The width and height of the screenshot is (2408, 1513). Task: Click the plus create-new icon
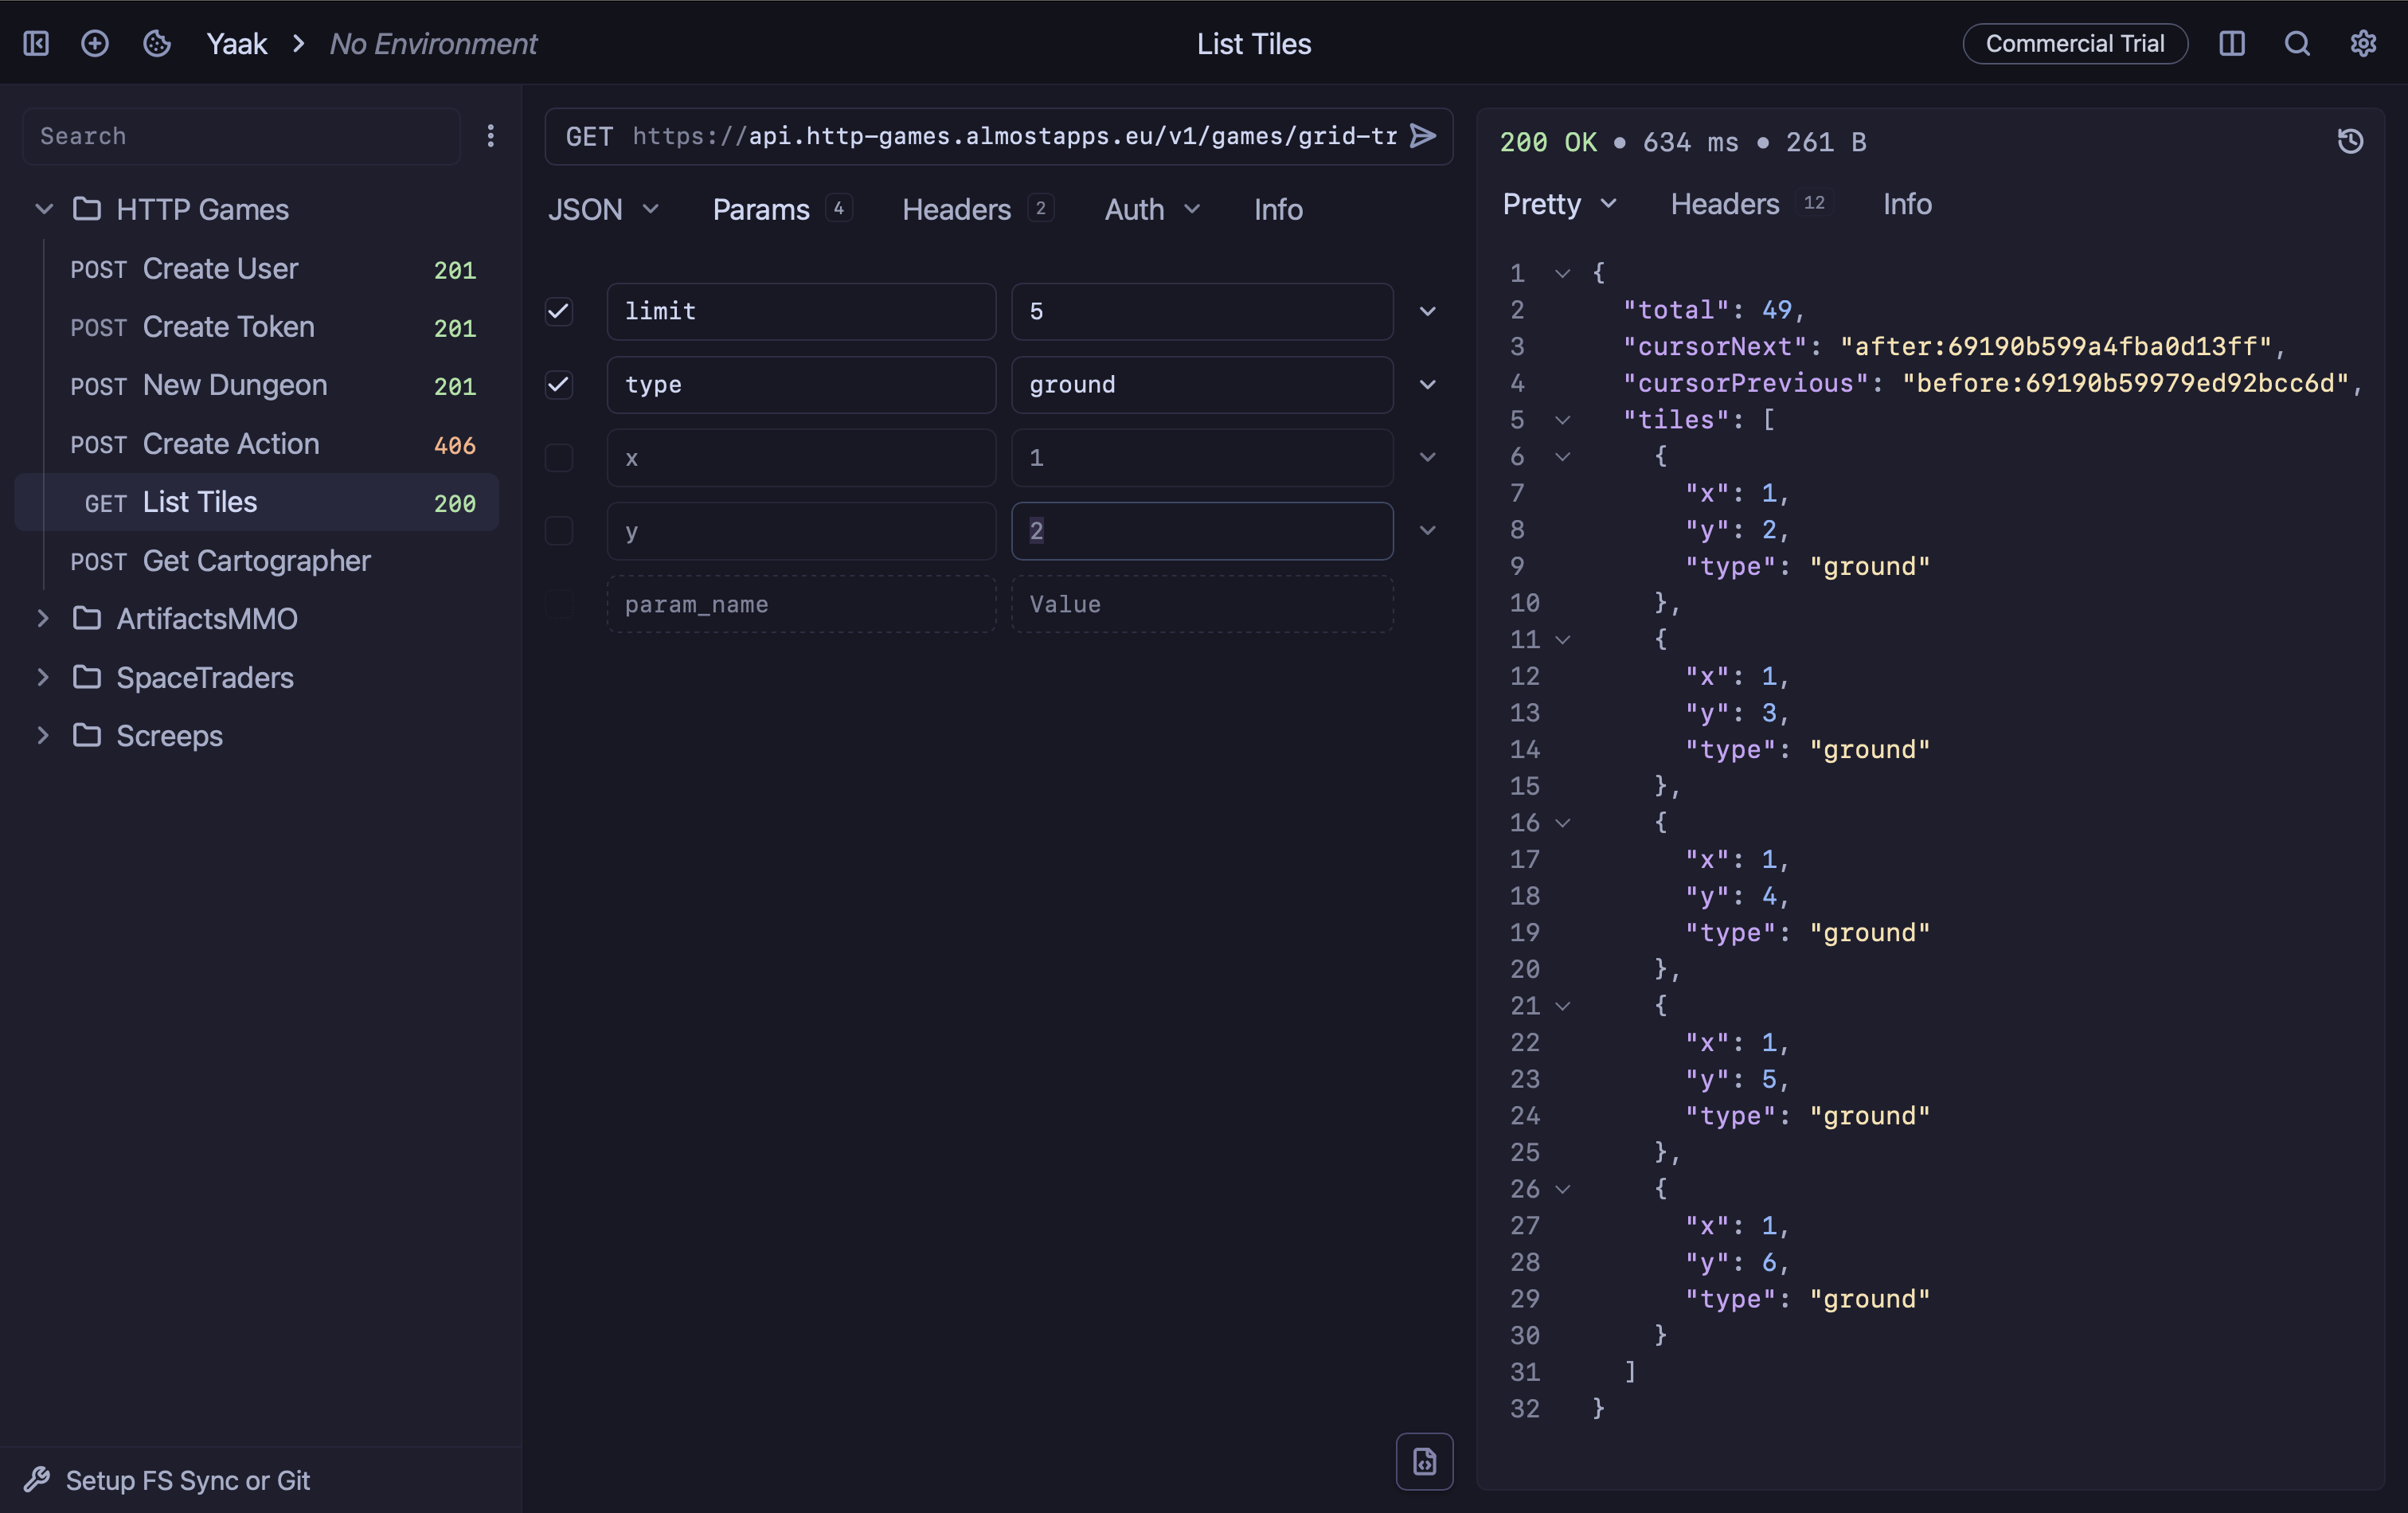[95, 43]
